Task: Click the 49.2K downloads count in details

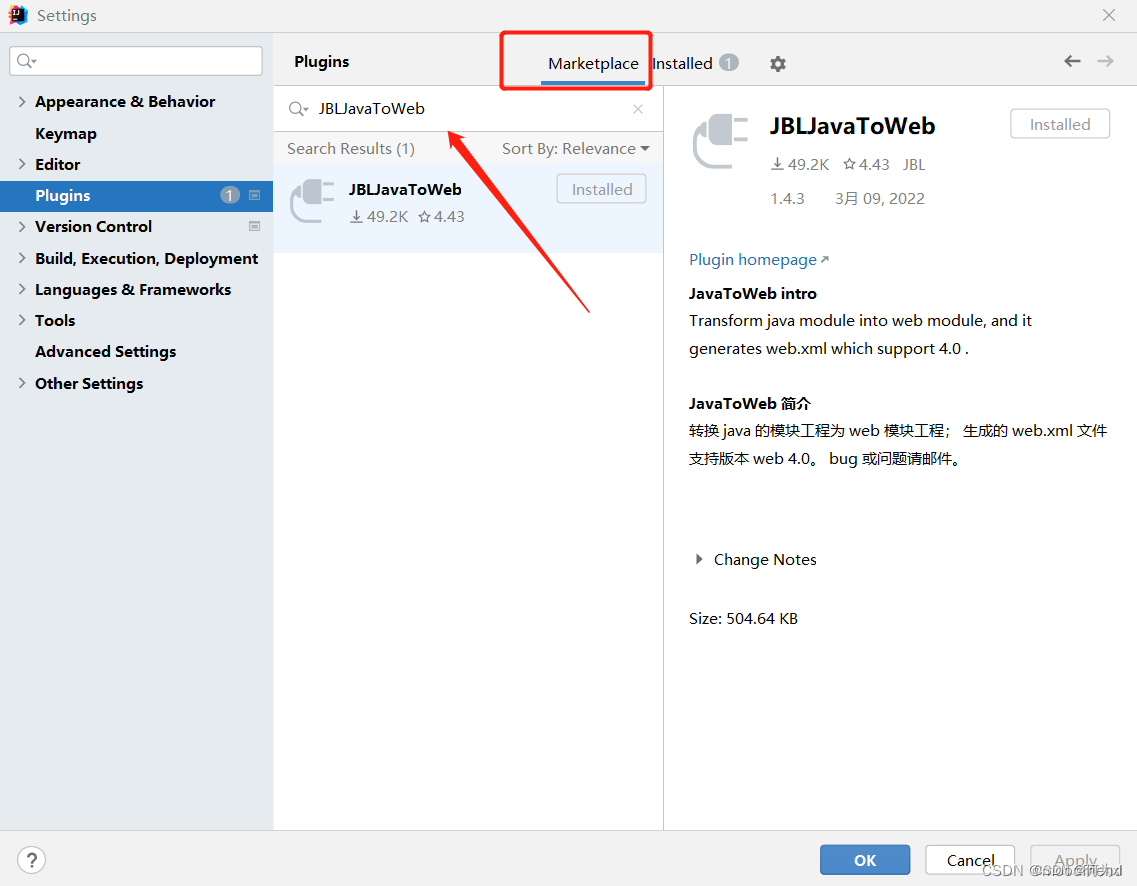Action: (x=800, y=165)
